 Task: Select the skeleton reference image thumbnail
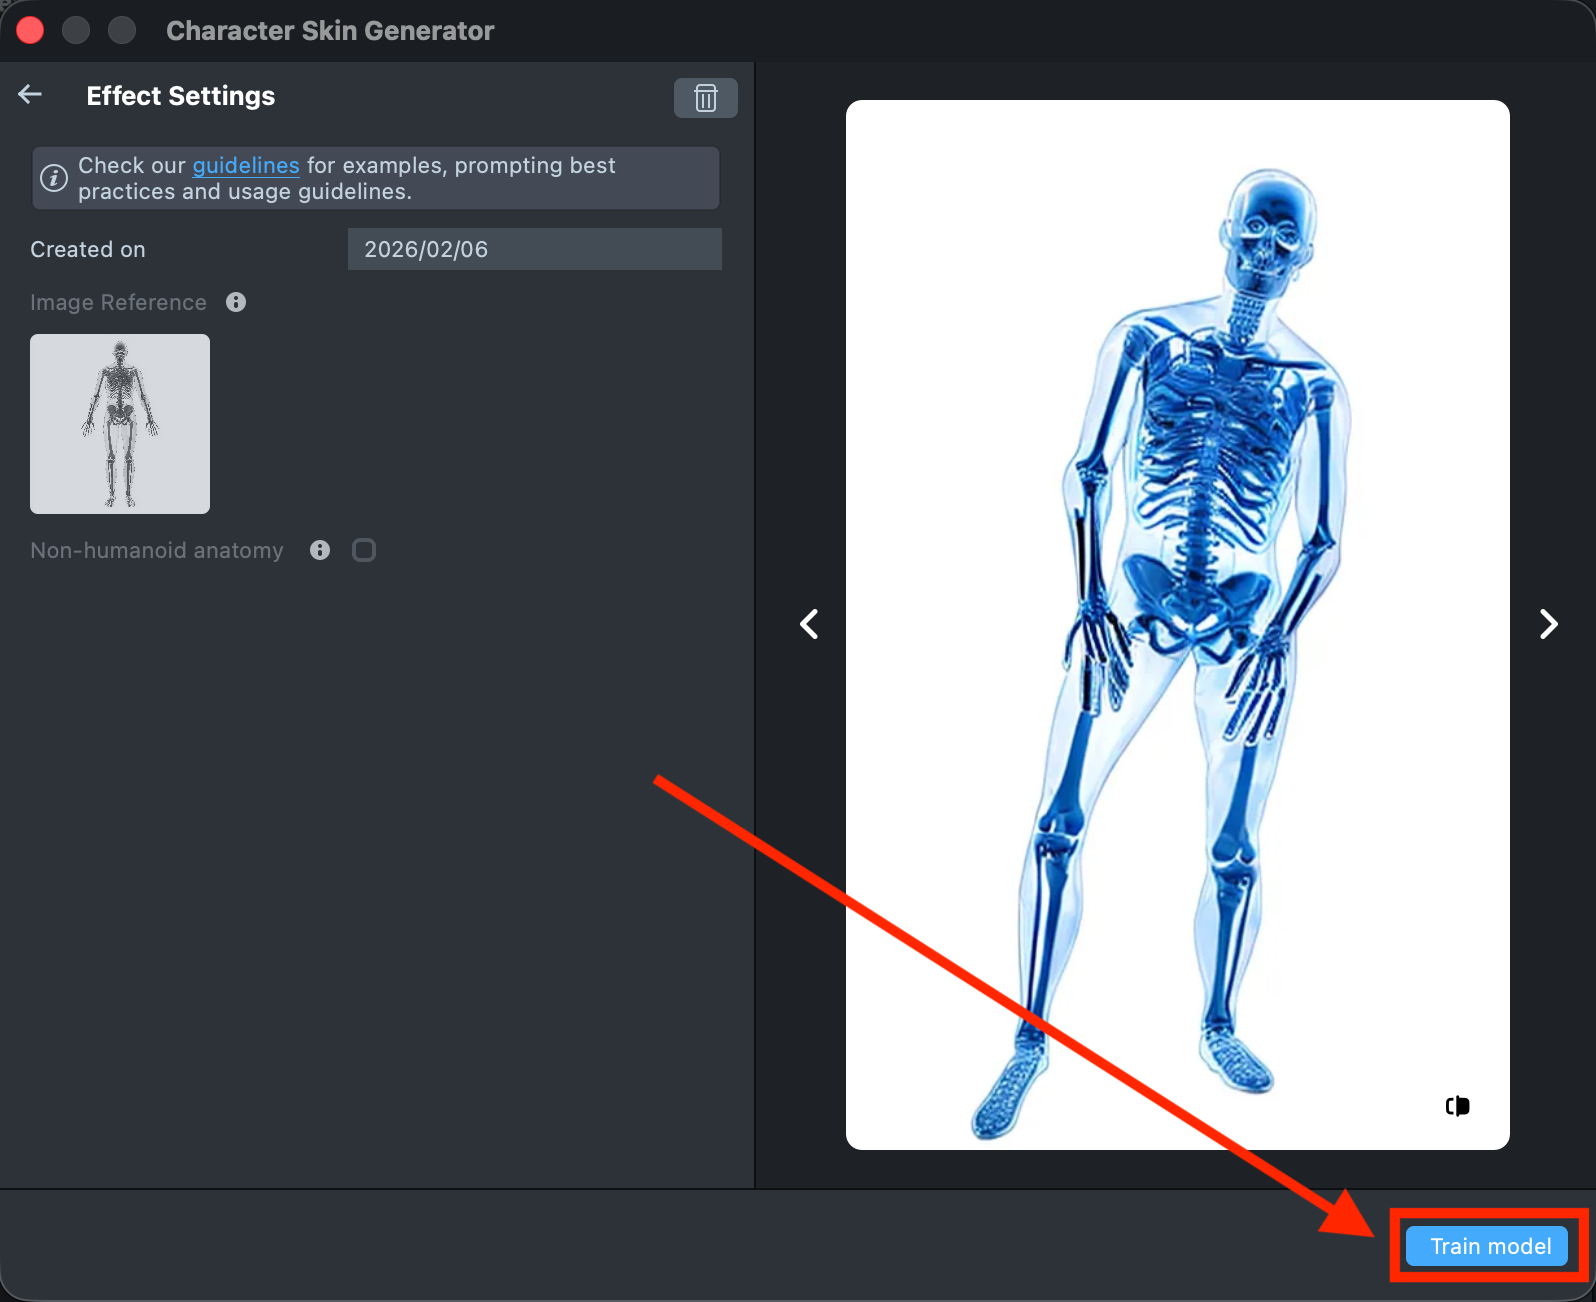click(120, 424)
